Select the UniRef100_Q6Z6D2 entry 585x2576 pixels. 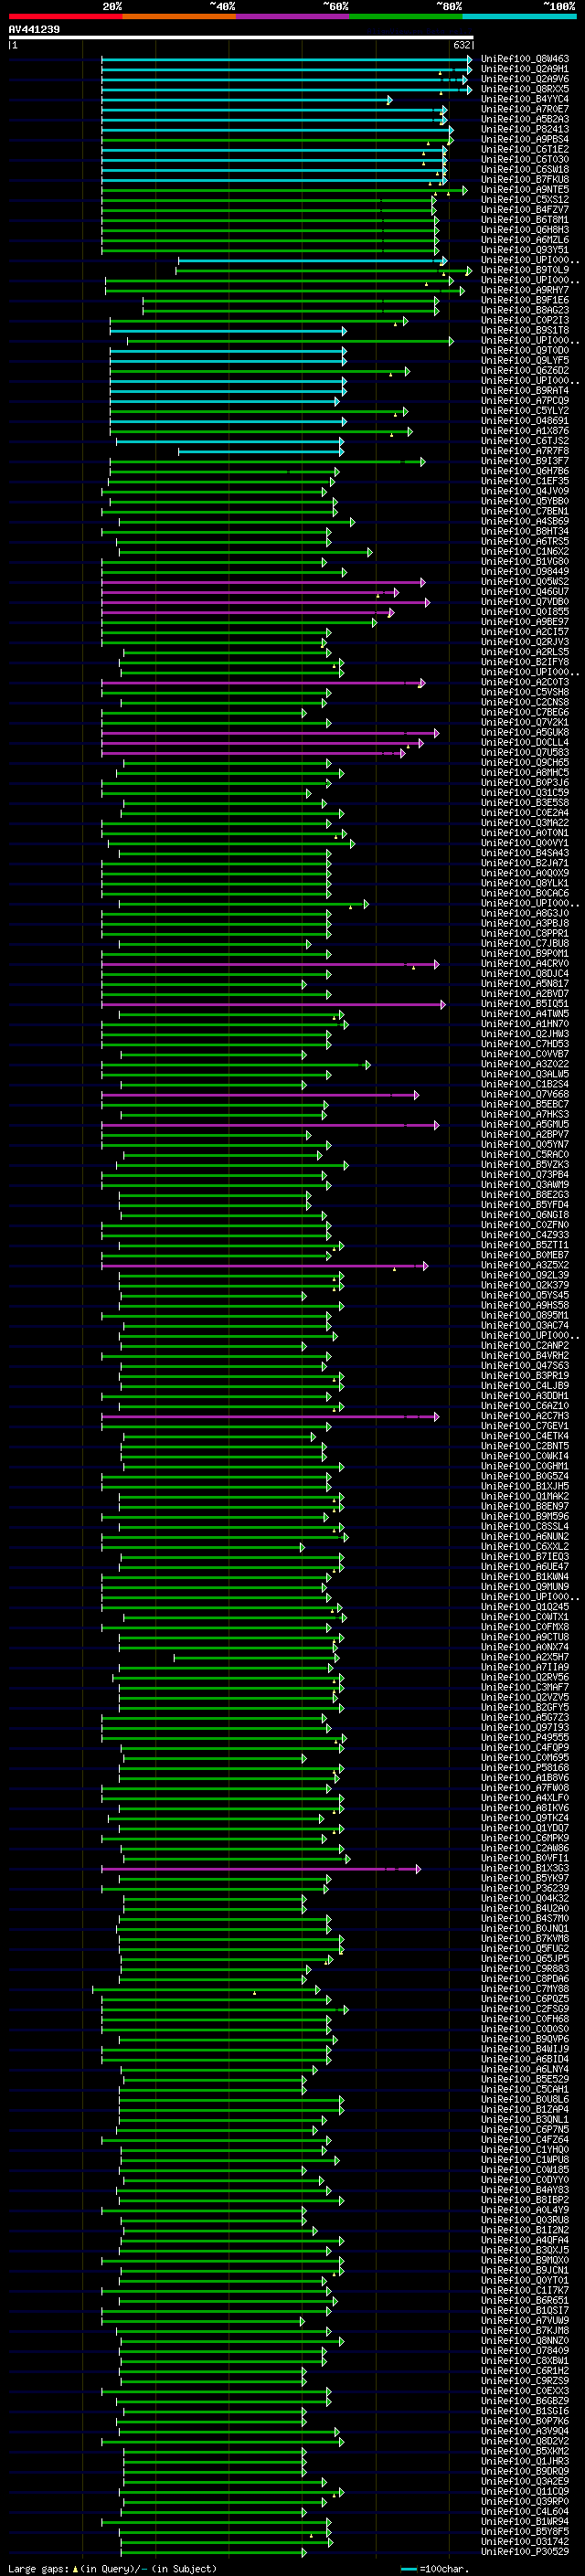point(525,371)
